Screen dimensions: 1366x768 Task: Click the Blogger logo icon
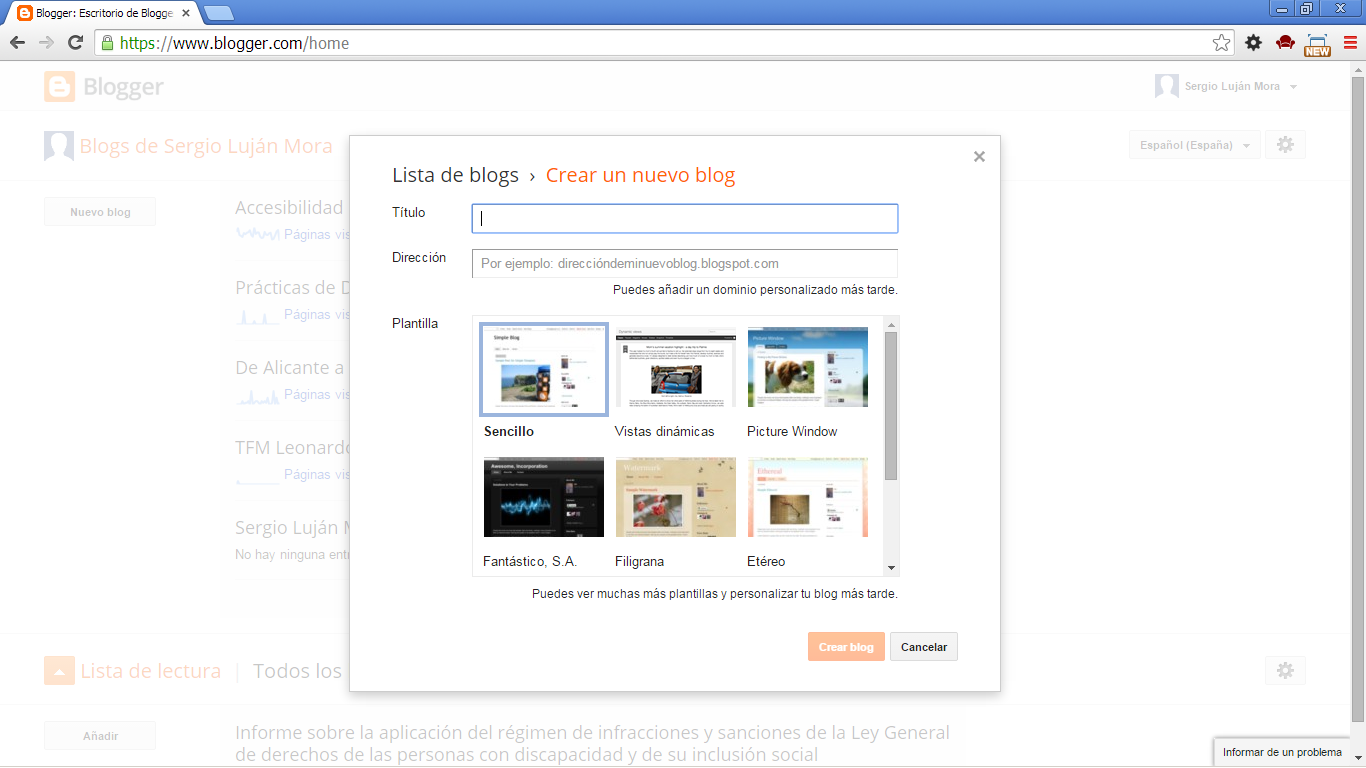point(59,87)
